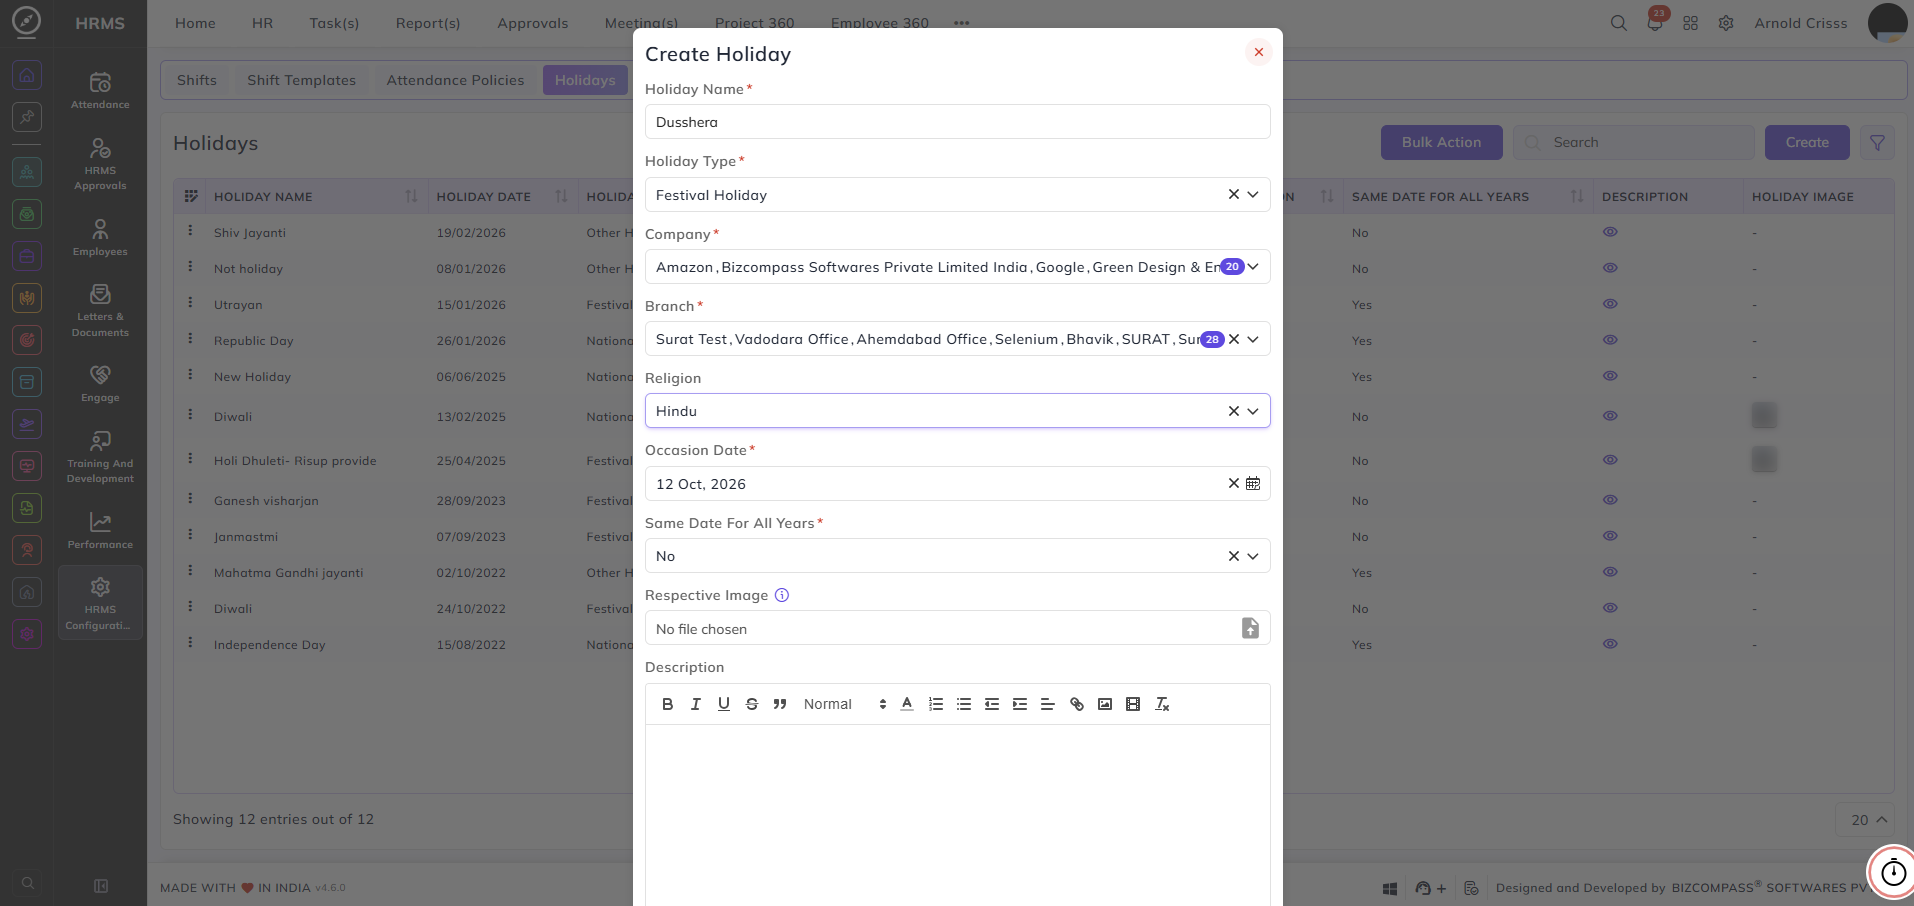The width and height of the screenshot is (1914, 906).
Task: Open Training And Development in sidebar
Action: tap(100, 457)
